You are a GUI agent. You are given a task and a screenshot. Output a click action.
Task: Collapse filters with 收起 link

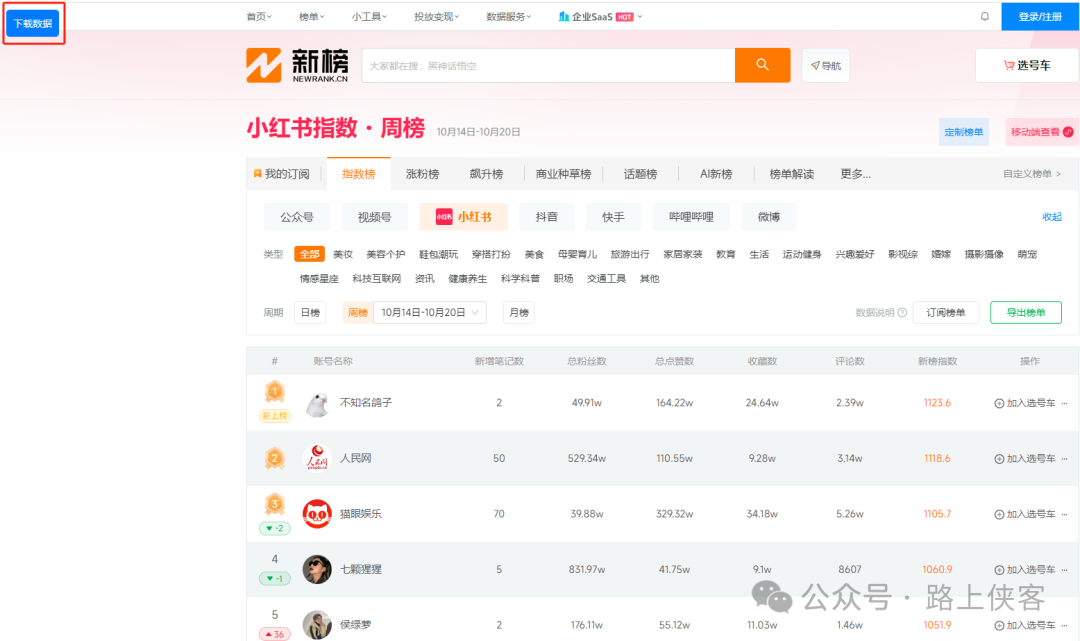tap(1052, 217)
